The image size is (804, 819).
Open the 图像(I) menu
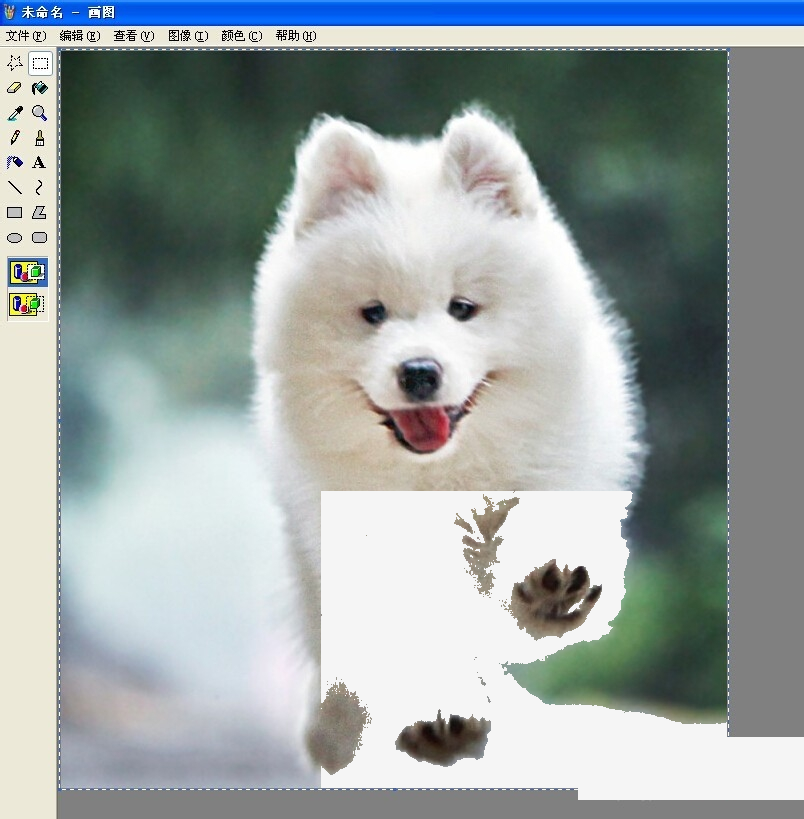188,36
